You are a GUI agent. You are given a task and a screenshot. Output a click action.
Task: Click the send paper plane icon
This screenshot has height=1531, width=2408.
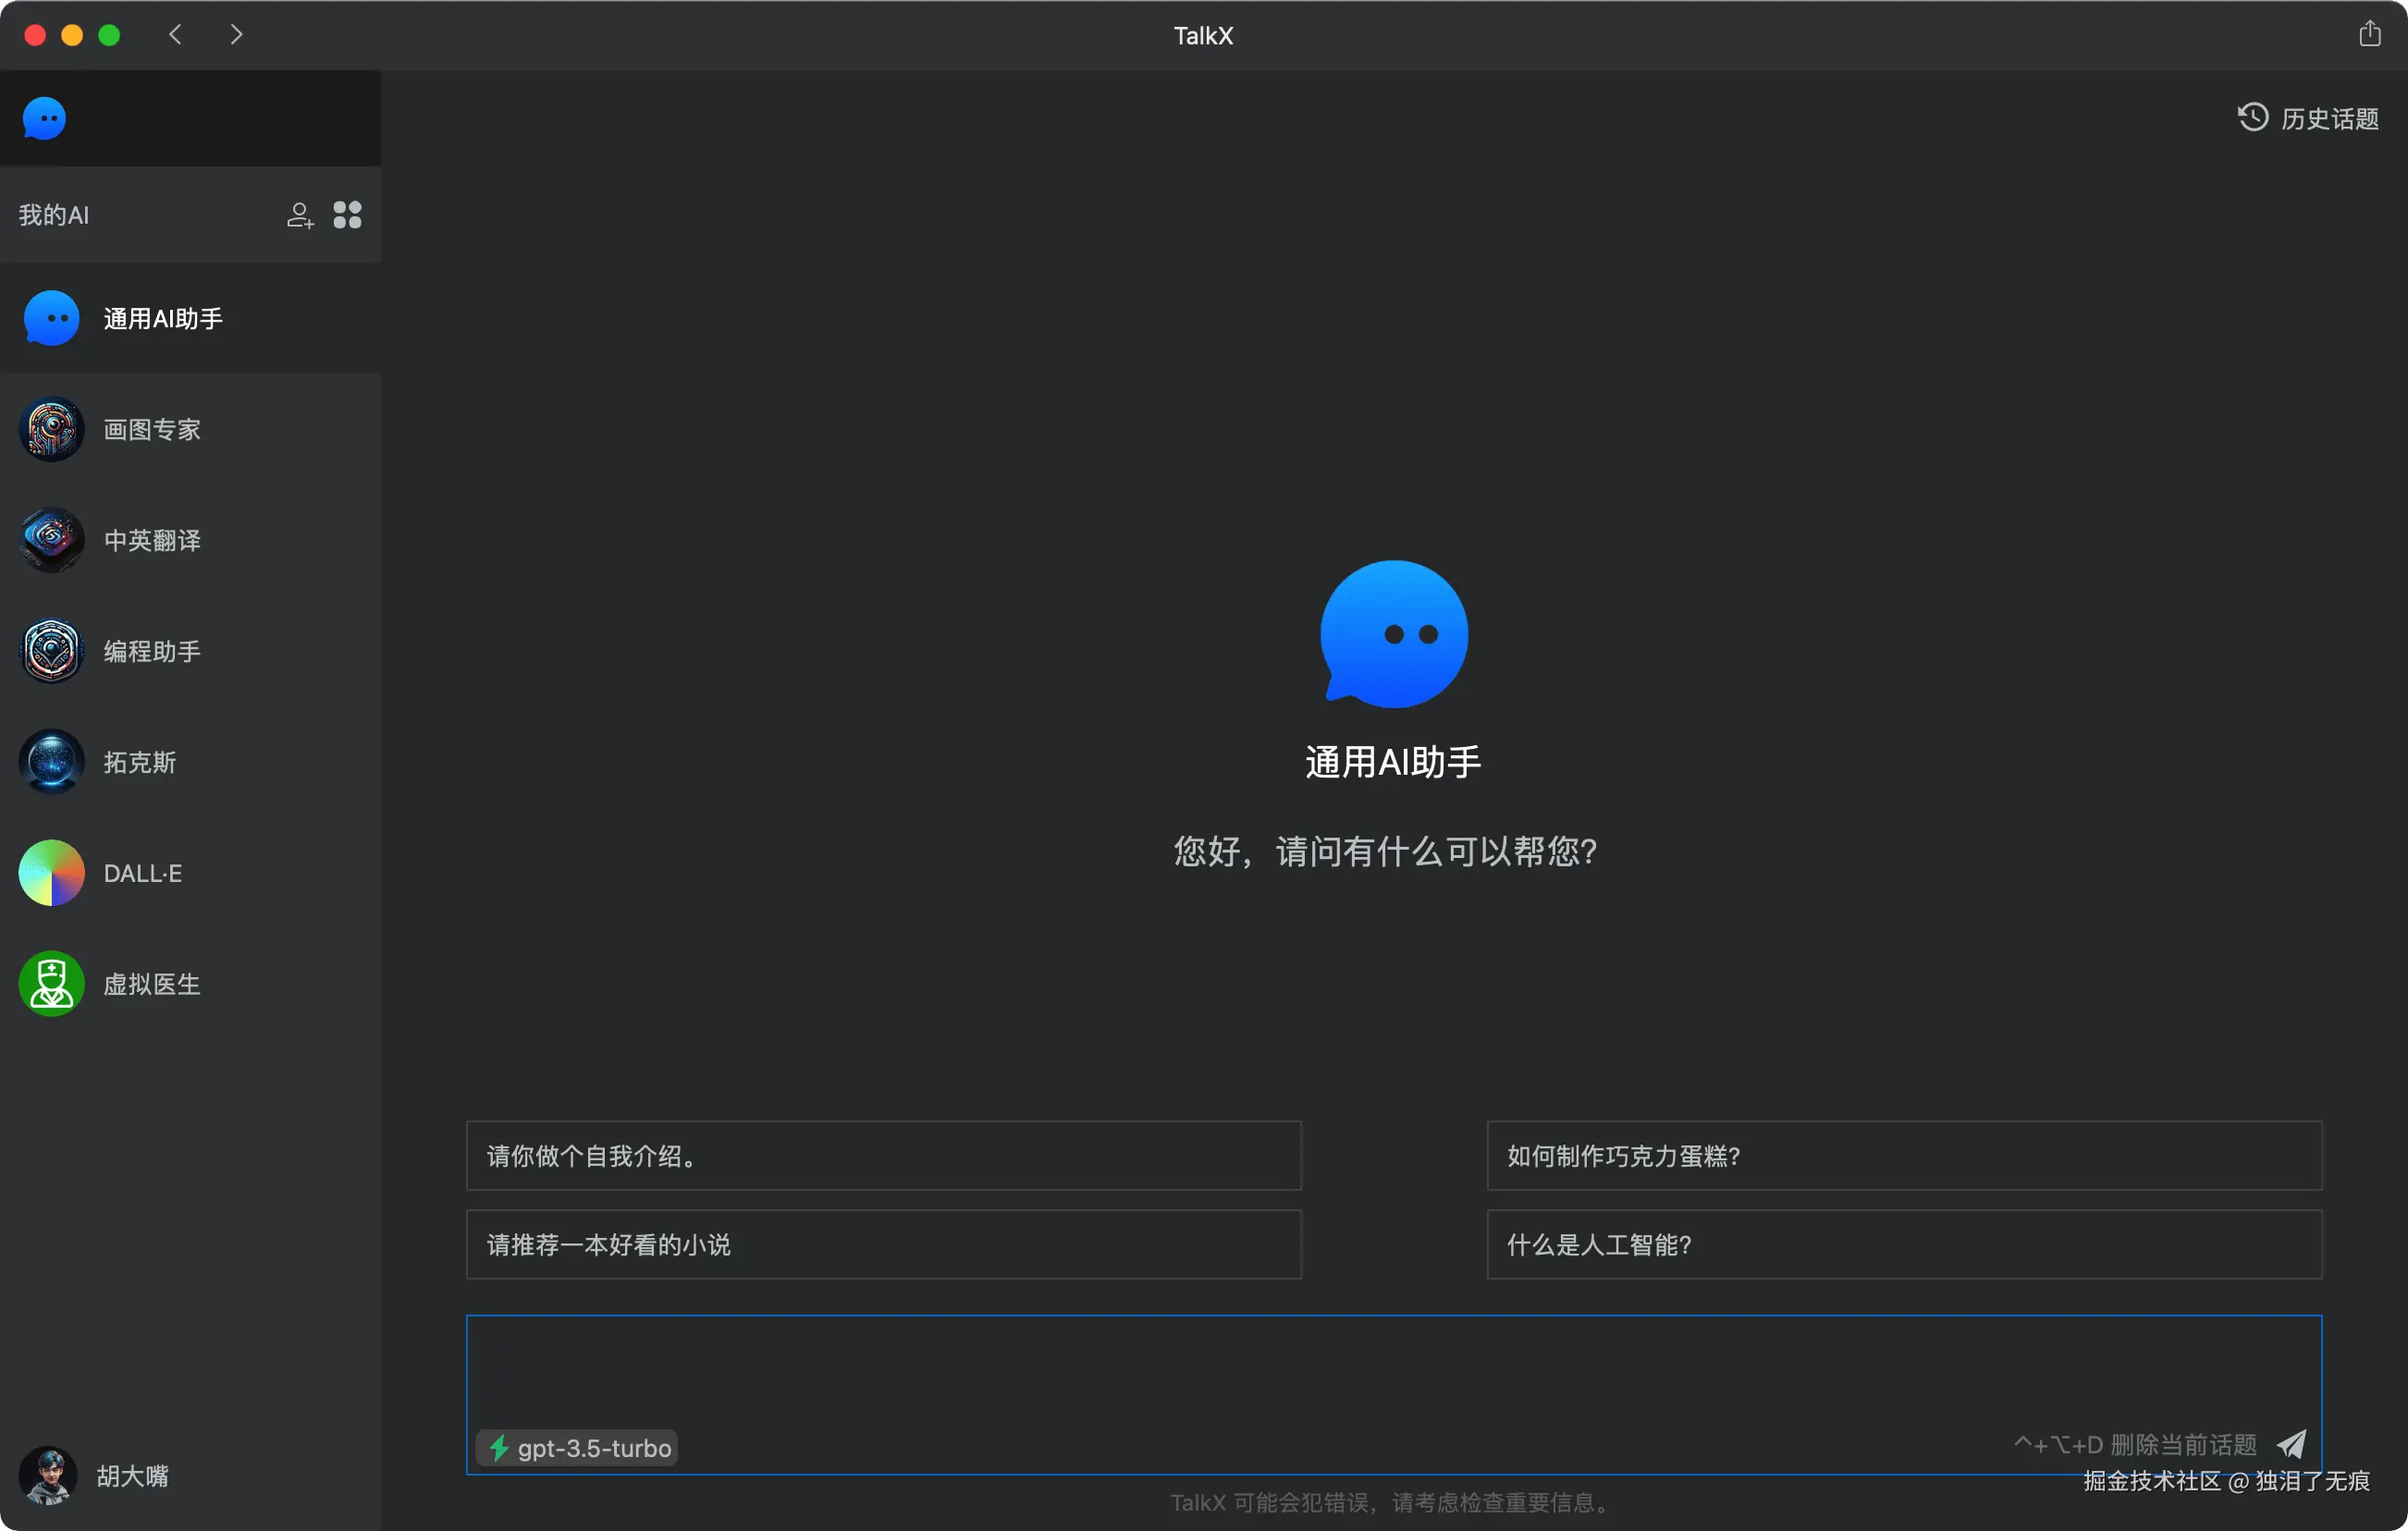click(2291, 1444)
